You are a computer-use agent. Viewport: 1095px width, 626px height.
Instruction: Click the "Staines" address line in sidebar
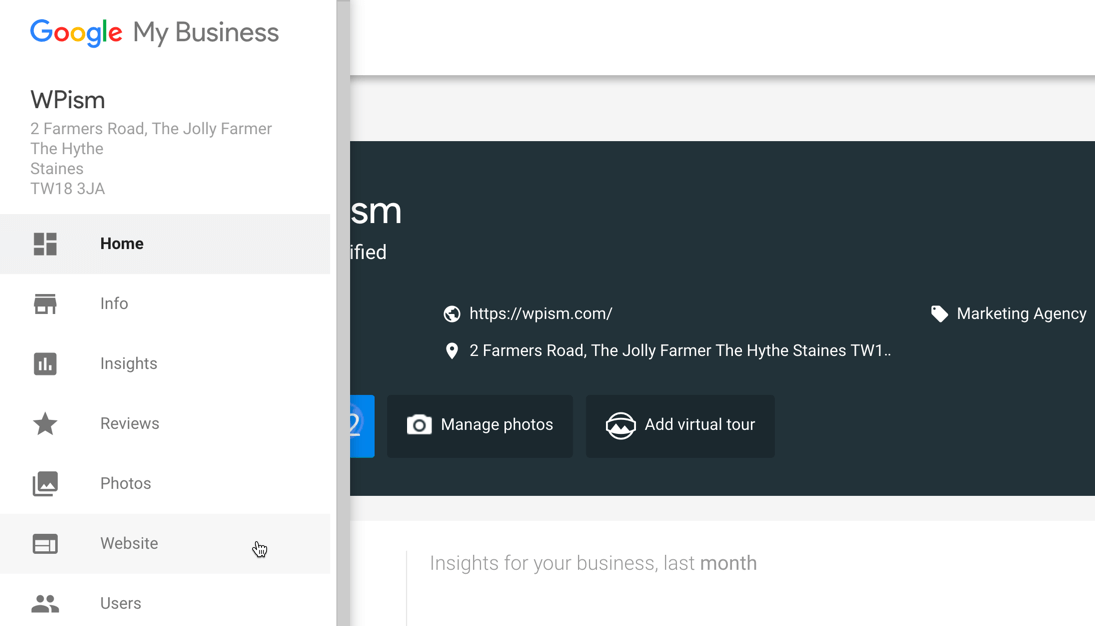click(x=57, y=169)
